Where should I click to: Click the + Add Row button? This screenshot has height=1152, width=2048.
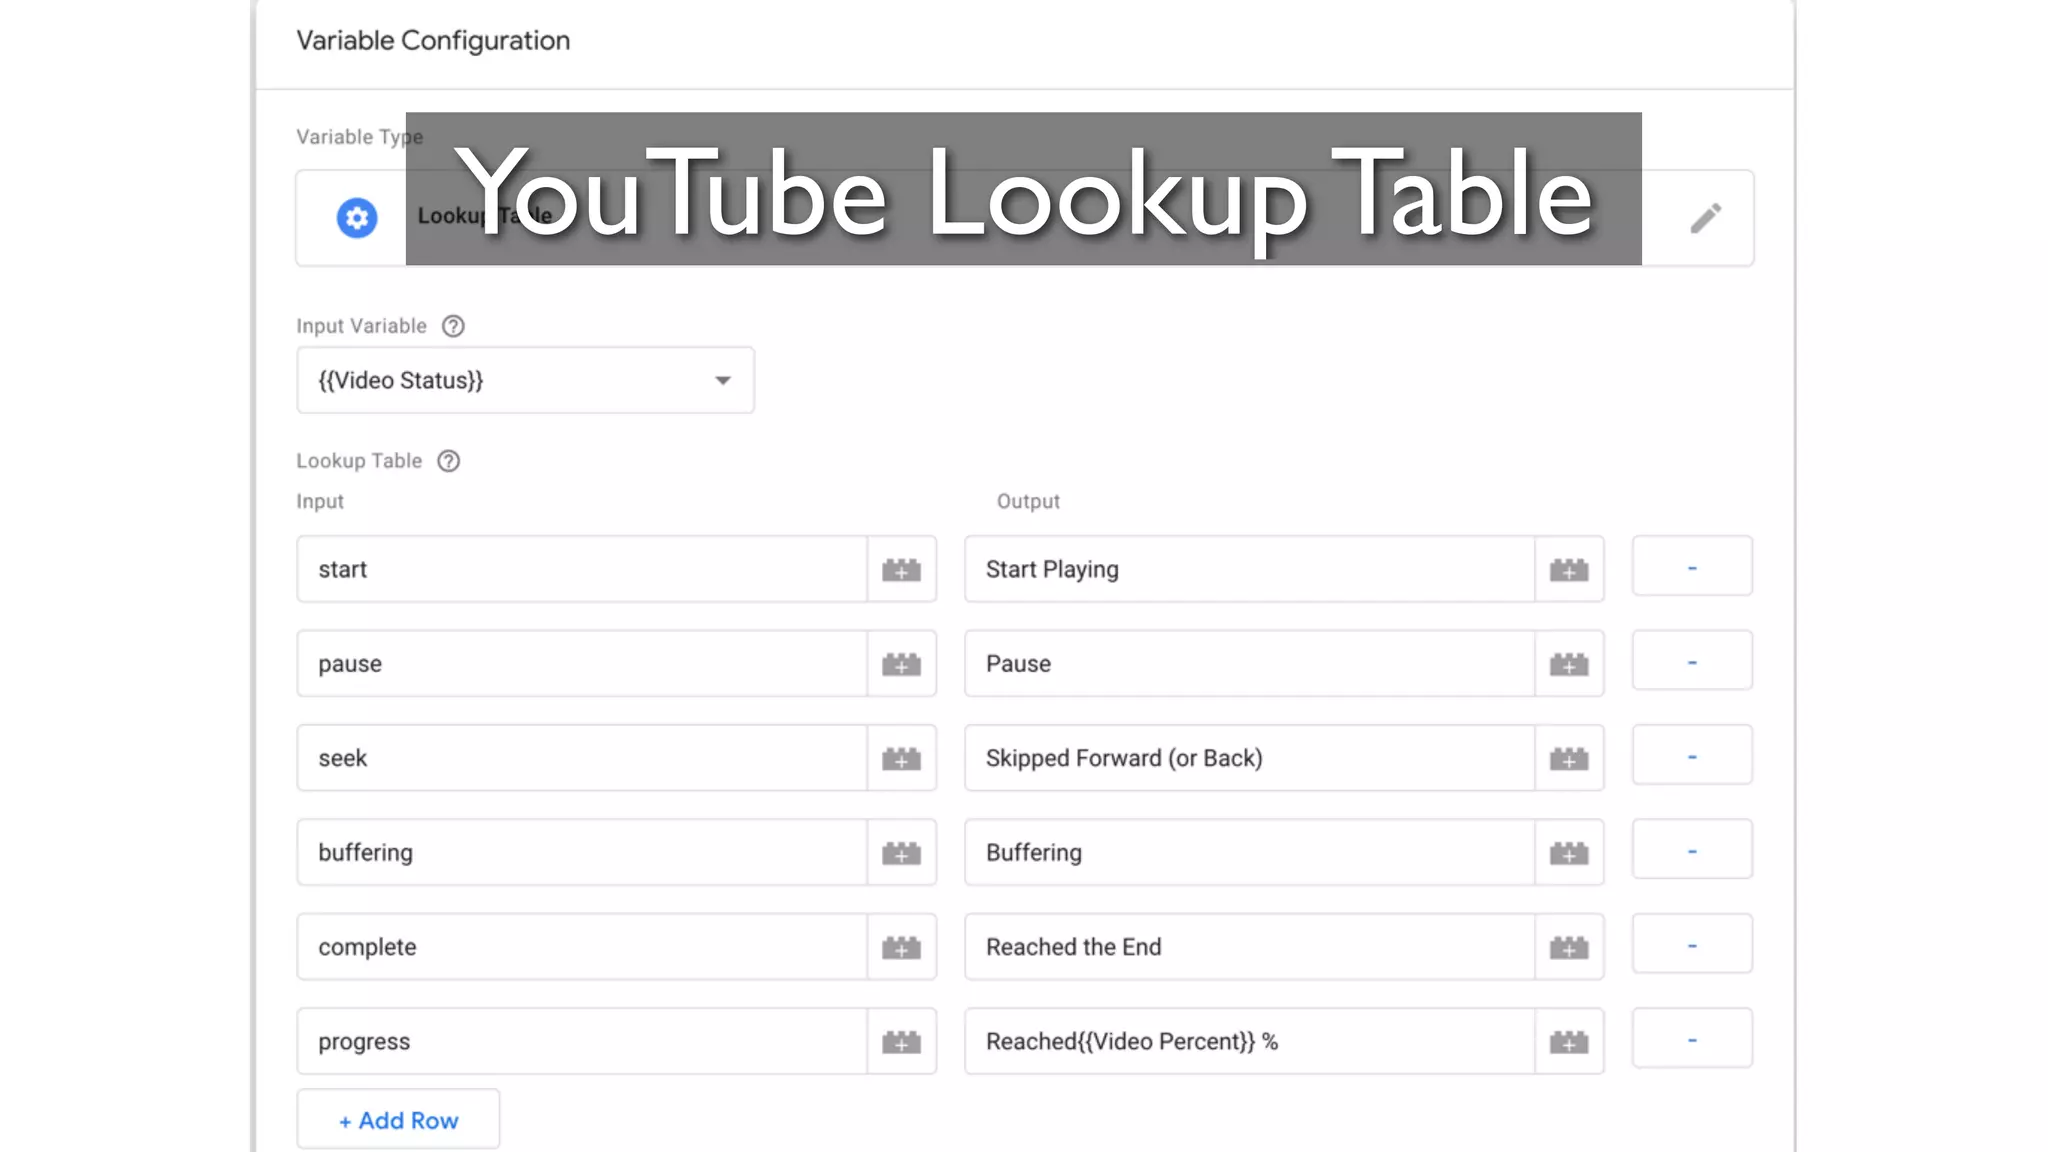398,1120
